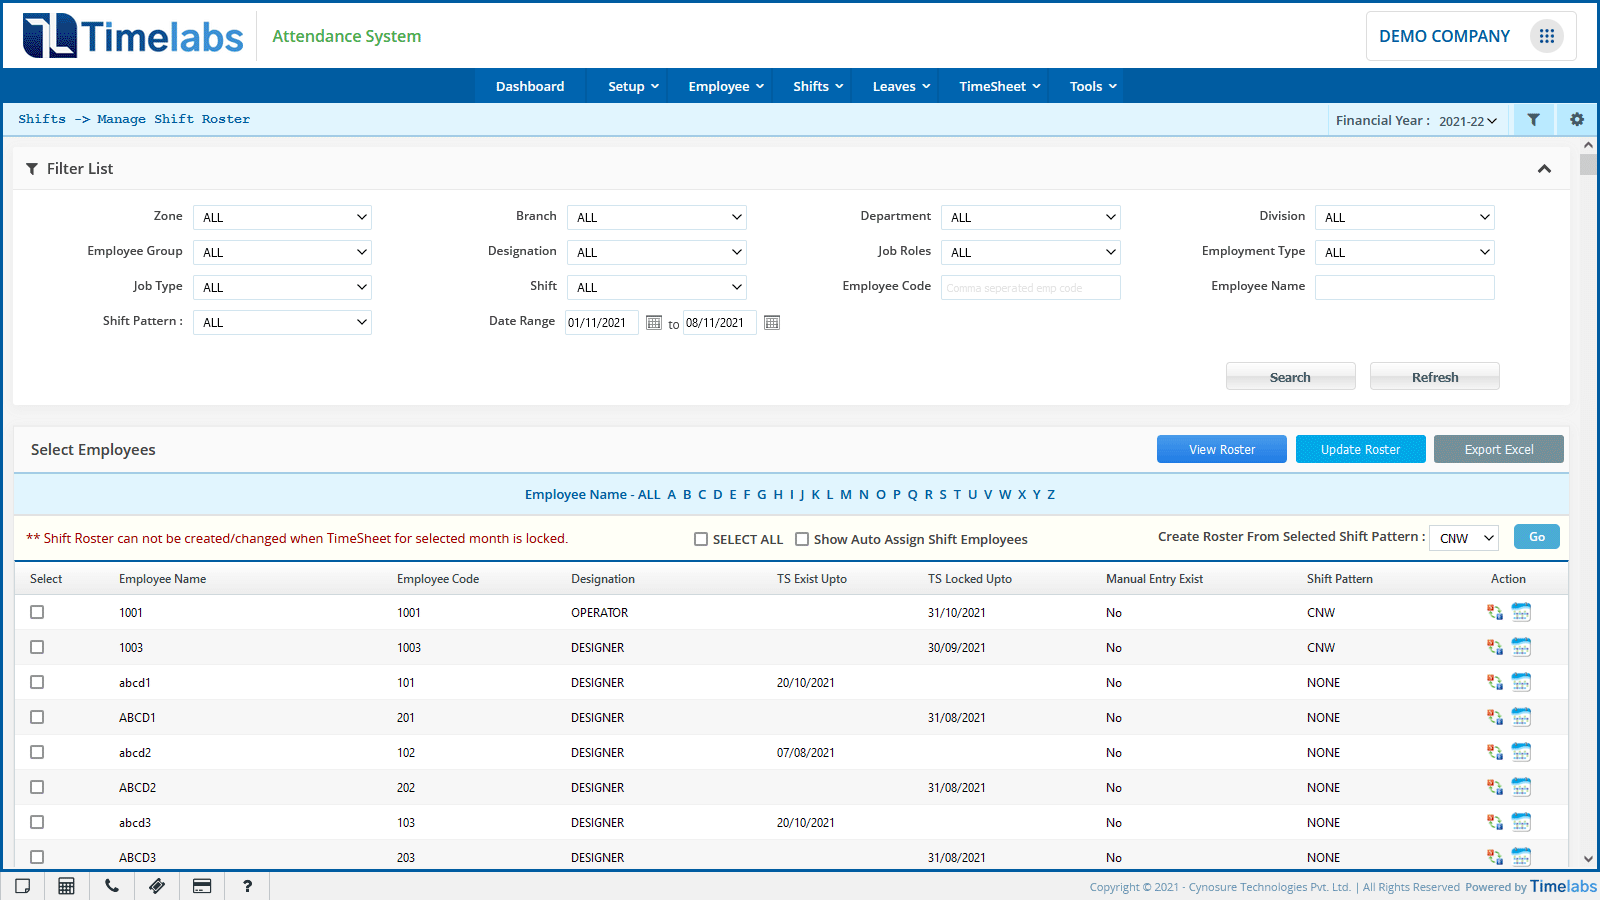Click the Update Roster button
Viewport: 1600px width, 900px height.
click(1360, 450)
